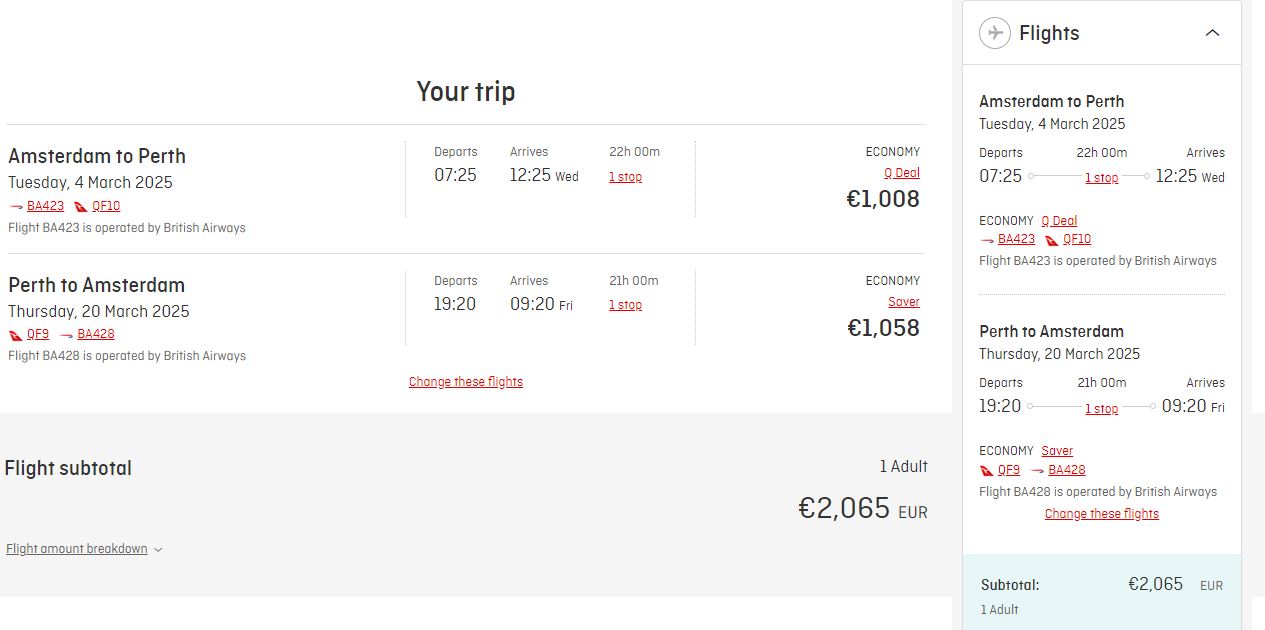Open QF9 flight details in trip list
This screenshot has width=1265, height=630.
pyautogui.click(x=38, y=334)
